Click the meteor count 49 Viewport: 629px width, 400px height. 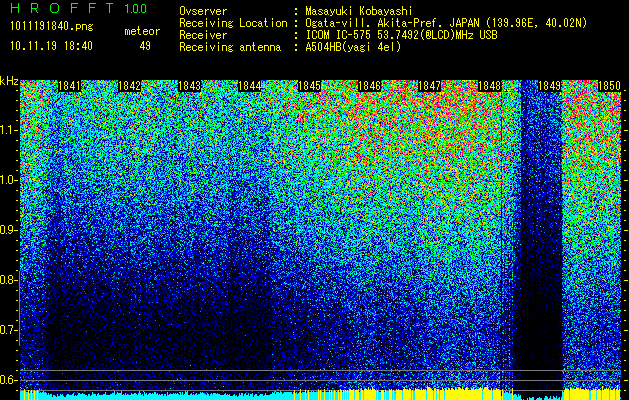[x=145, y=46]
